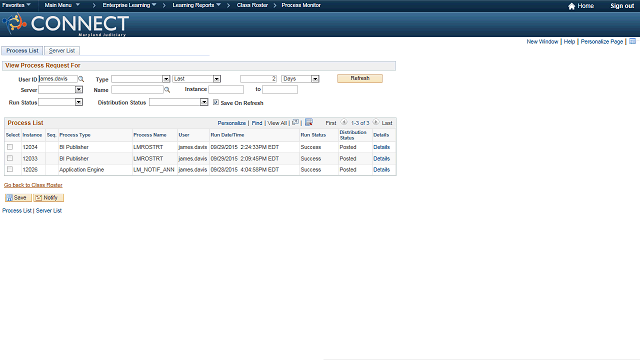Screen dimensions: 640x360
Task: Click the Save button
Action: click(x=18, y=198)
